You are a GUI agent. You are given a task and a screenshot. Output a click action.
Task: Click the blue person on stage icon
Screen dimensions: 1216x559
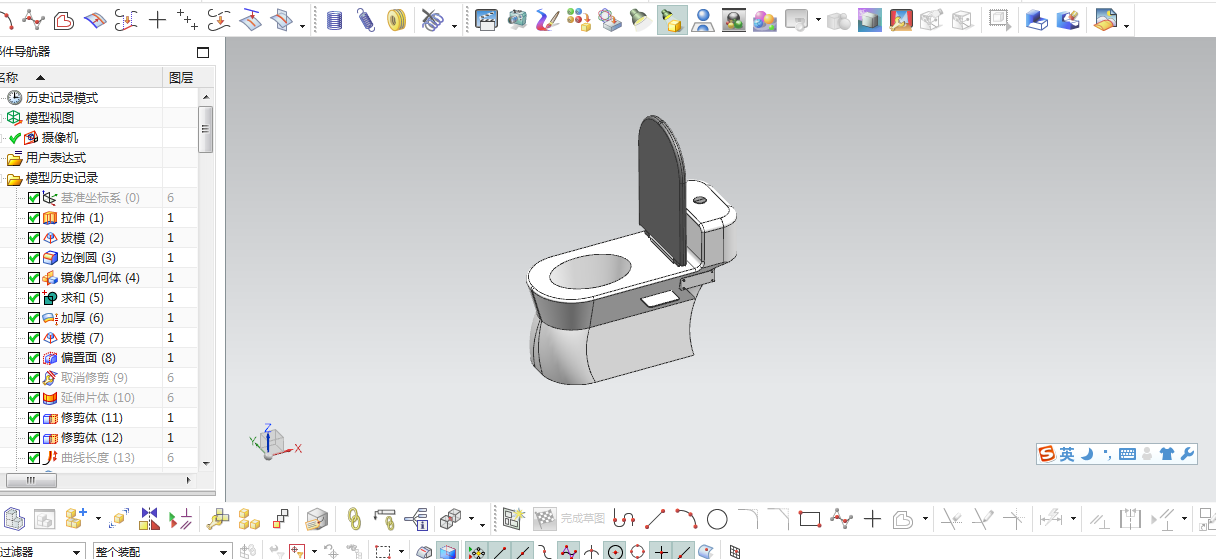pyautogui.click(x=703, y=19)
